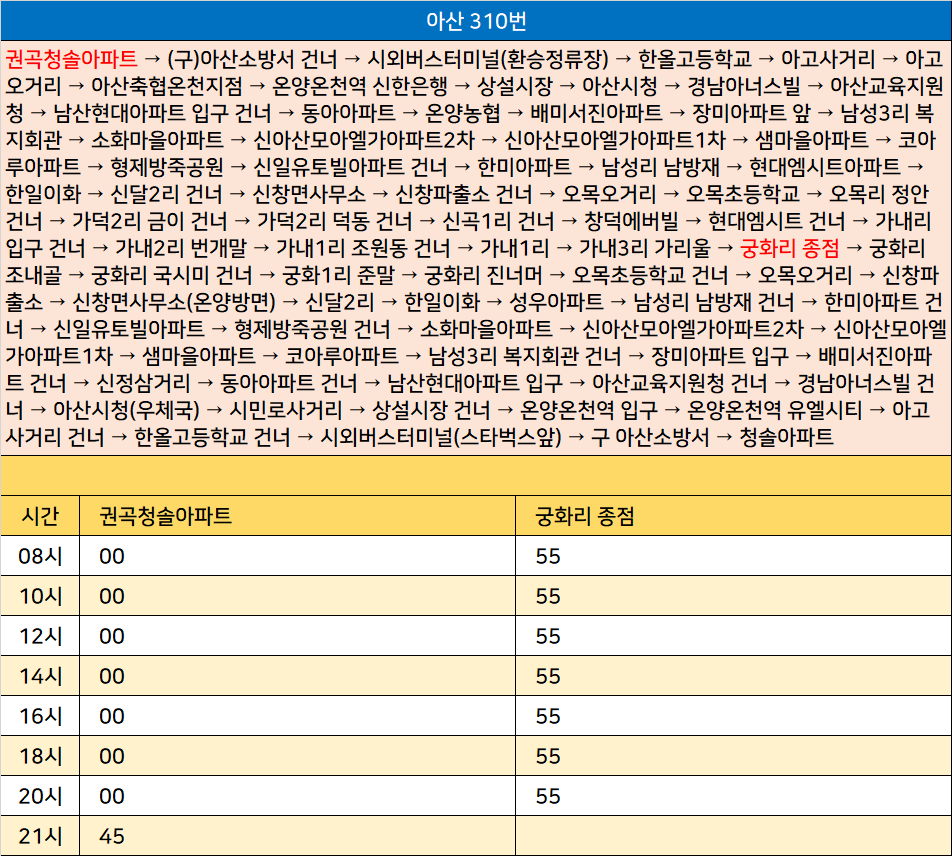Click the stop '온양온천역 신한은행'

tap(360, 86)
